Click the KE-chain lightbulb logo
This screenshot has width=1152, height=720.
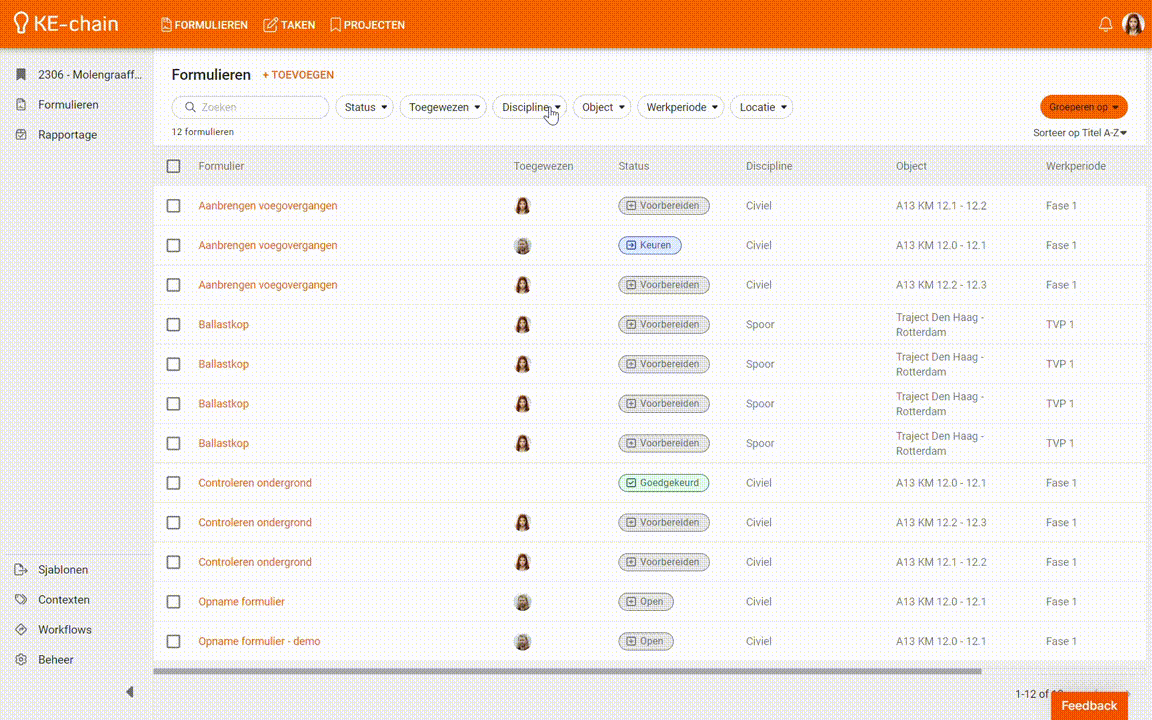coord(21,24)
